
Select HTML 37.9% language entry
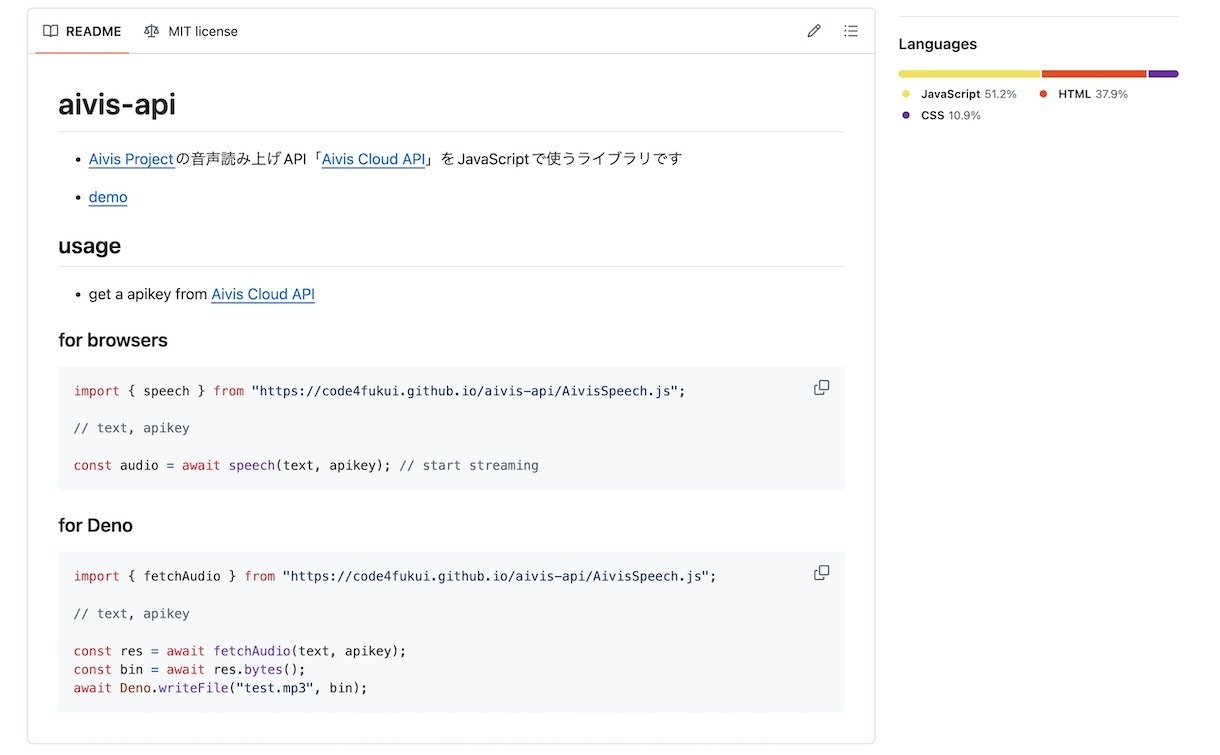coord(1083,94)
